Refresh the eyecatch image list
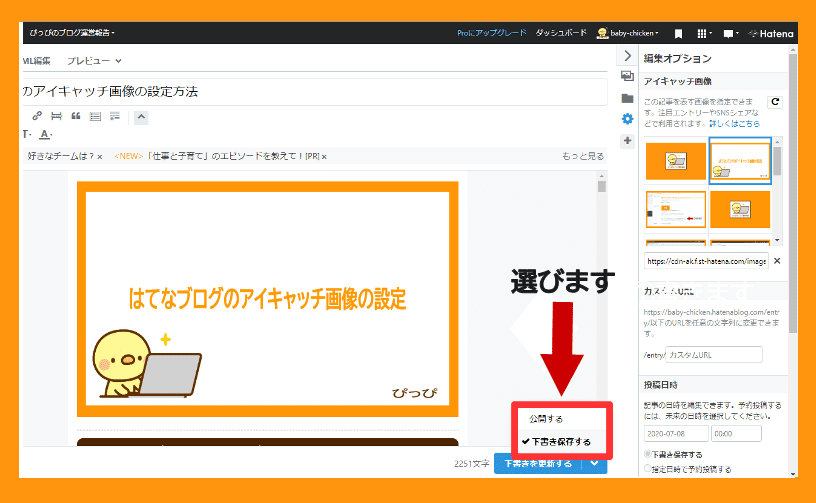 click(775, 102)
